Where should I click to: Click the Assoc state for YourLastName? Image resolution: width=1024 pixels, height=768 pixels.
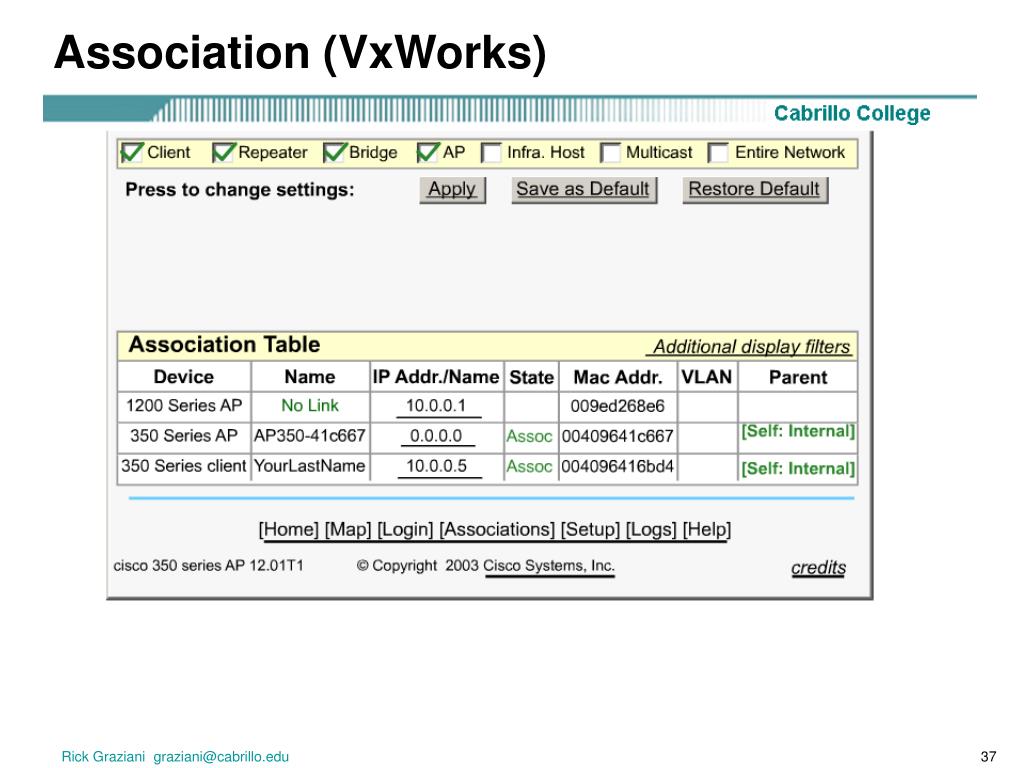(x=530, y=467)
